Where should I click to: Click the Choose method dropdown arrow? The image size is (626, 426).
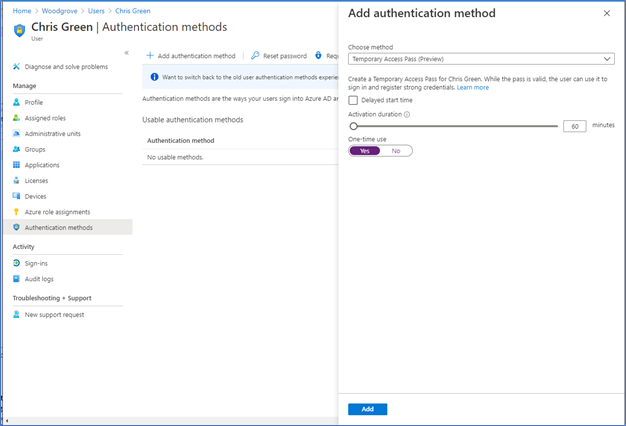[607, 59]
